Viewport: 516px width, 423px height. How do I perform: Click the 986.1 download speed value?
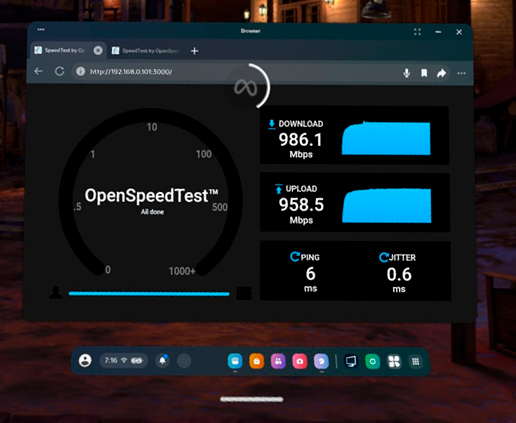coord(300,140)
